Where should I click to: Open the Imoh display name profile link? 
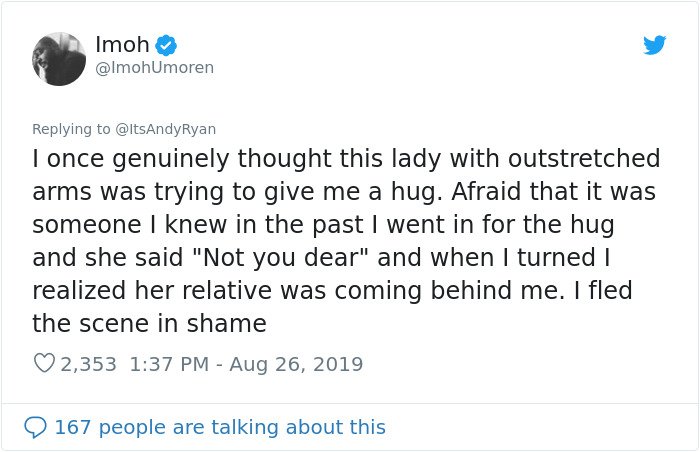coord(122,45)
